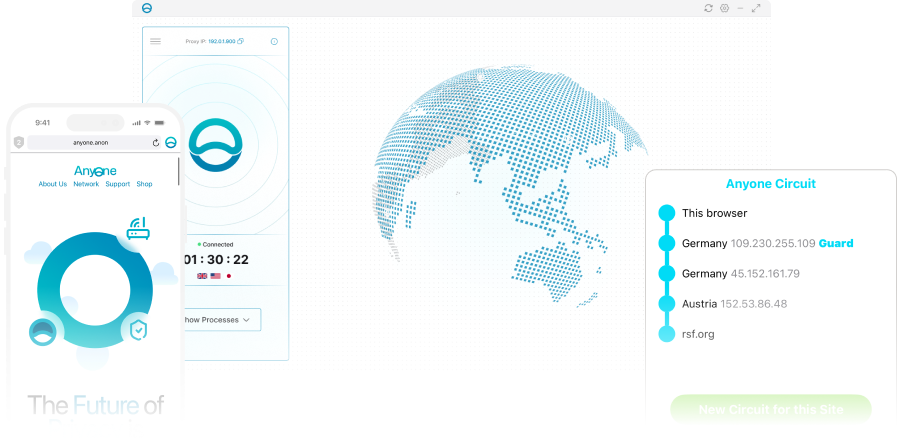
Task: Open the hamburger menu in the proxy panel
Action: [155, 42]
